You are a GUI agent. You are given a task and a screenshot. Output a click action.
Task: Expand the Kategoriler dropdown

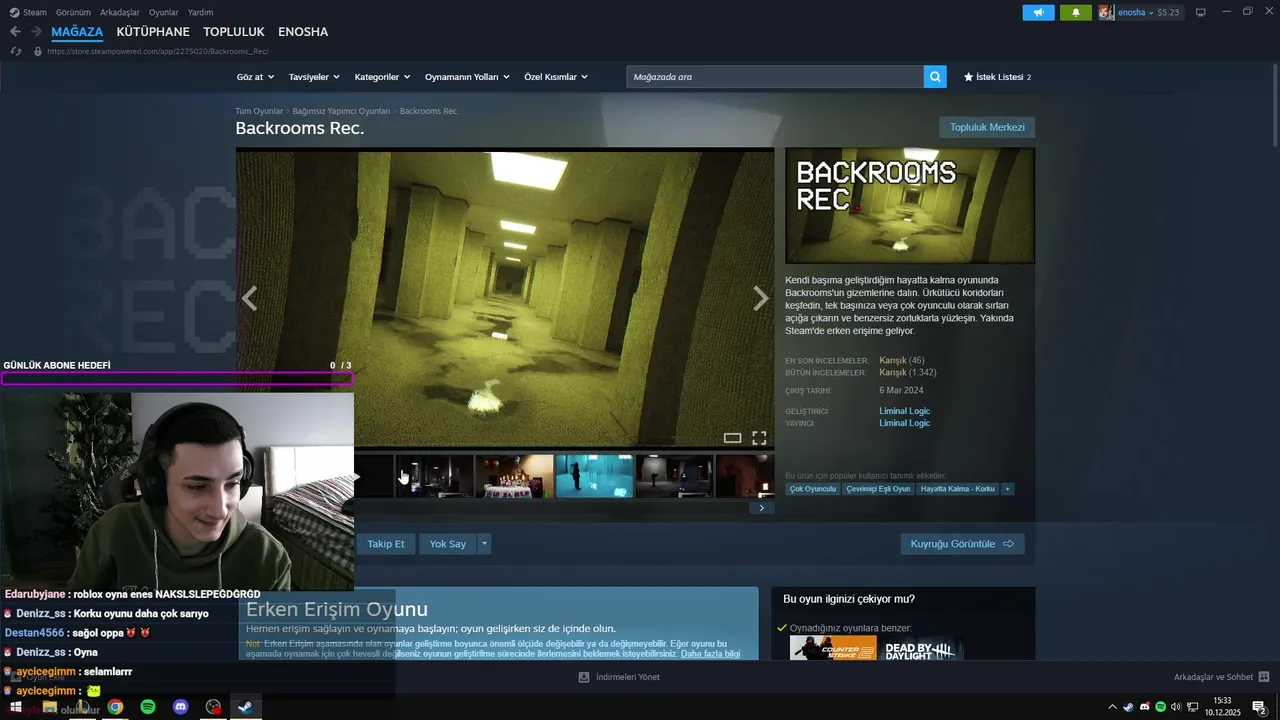[x=383, y=77]
